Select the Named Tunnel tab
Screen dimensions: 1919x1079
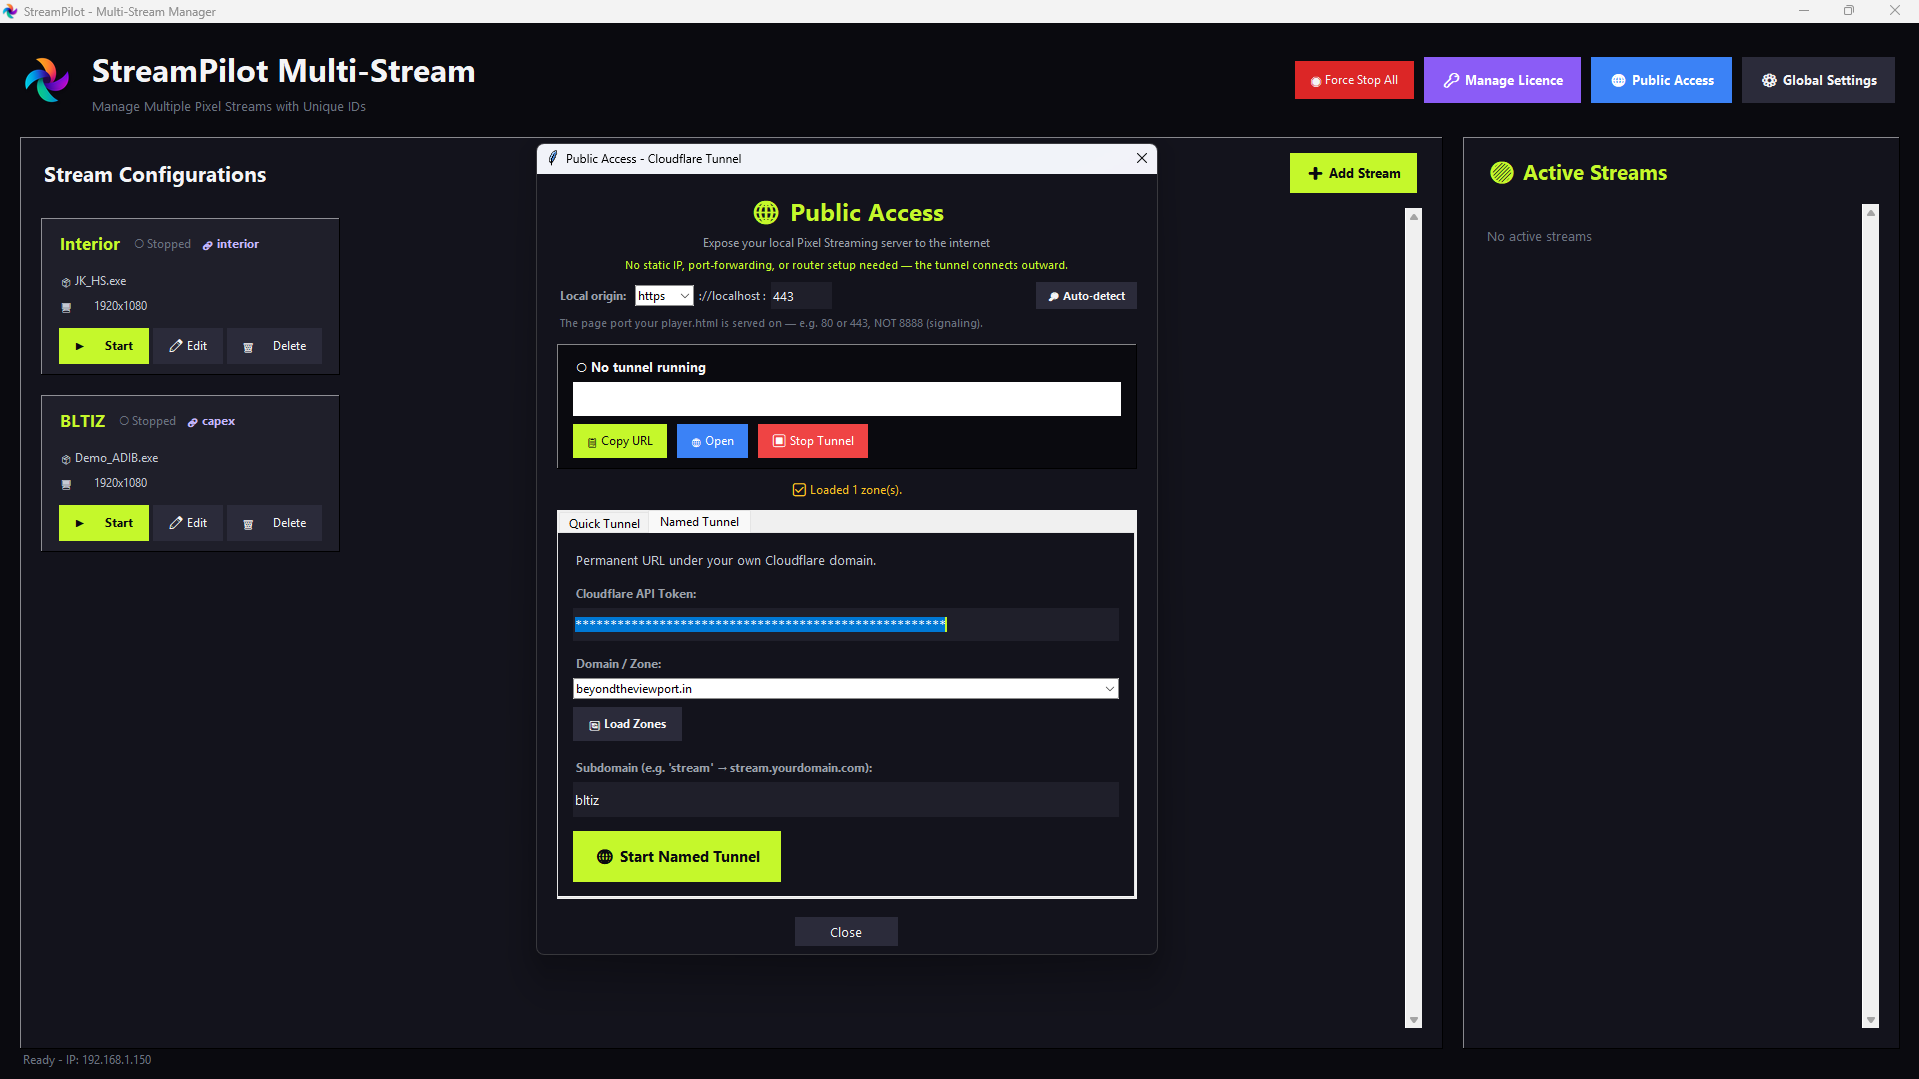(x=699, y=522)
